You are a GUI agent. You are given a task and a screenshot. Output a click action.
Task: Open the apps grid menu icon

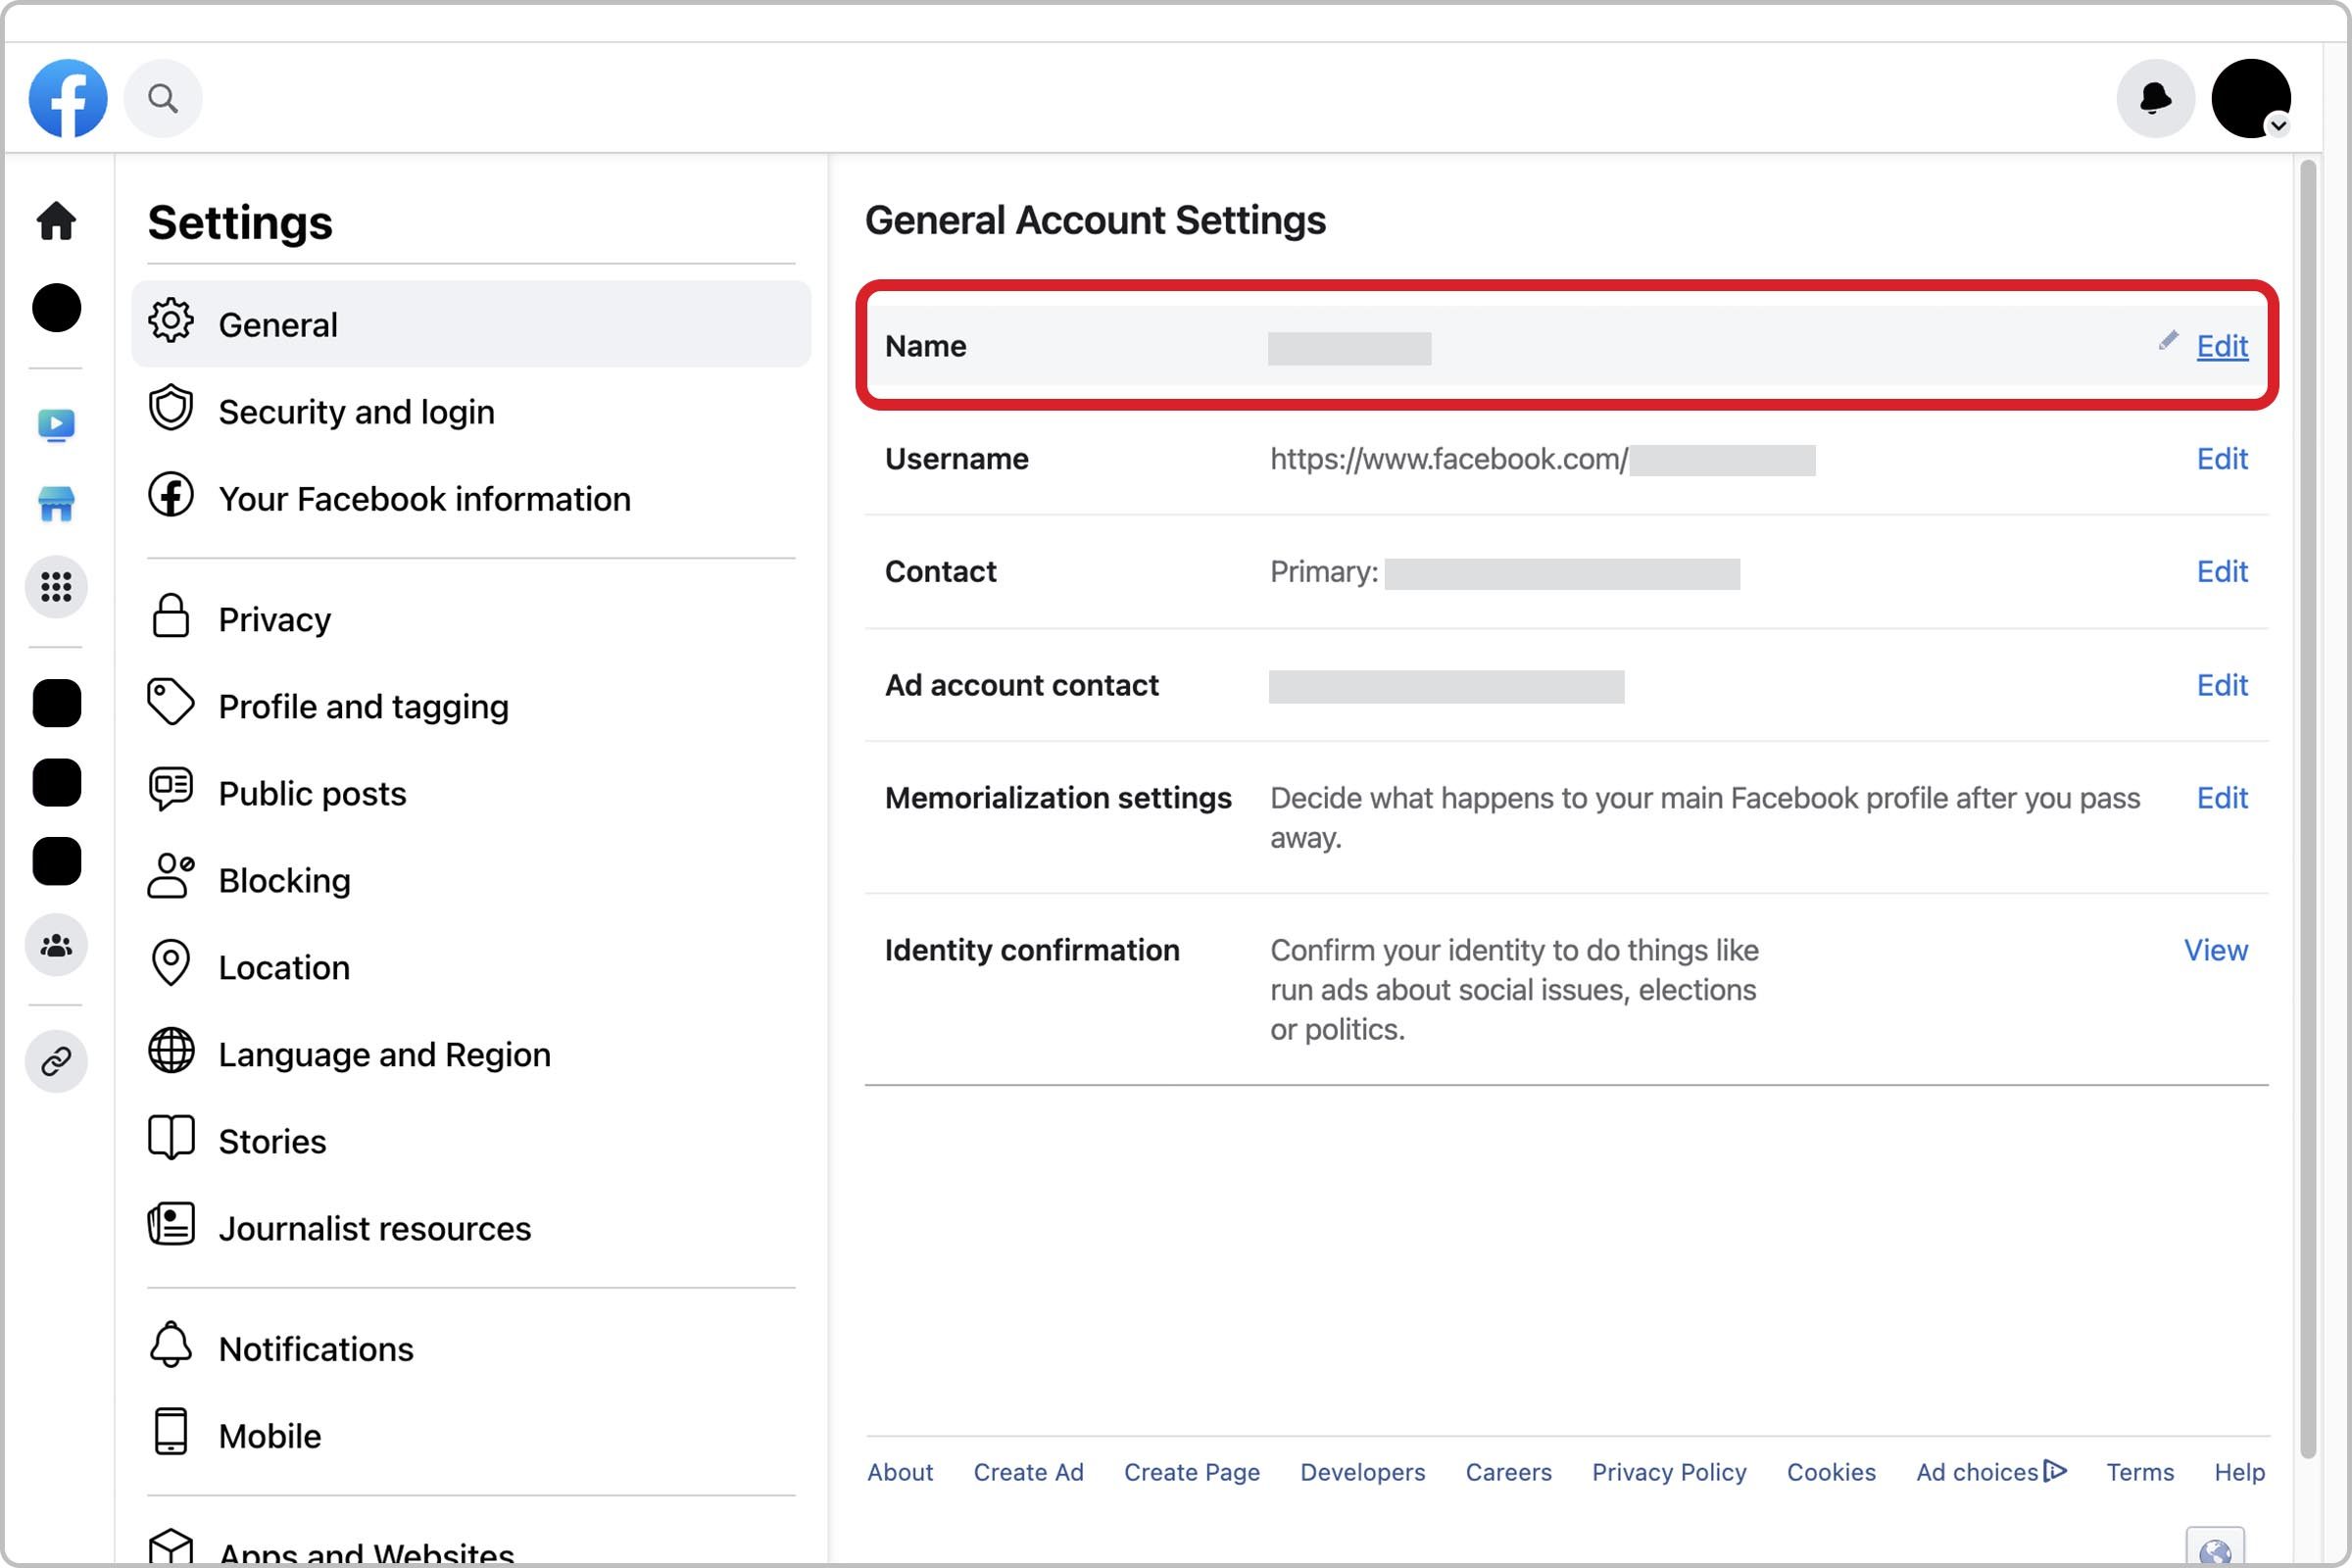point(56,587)
